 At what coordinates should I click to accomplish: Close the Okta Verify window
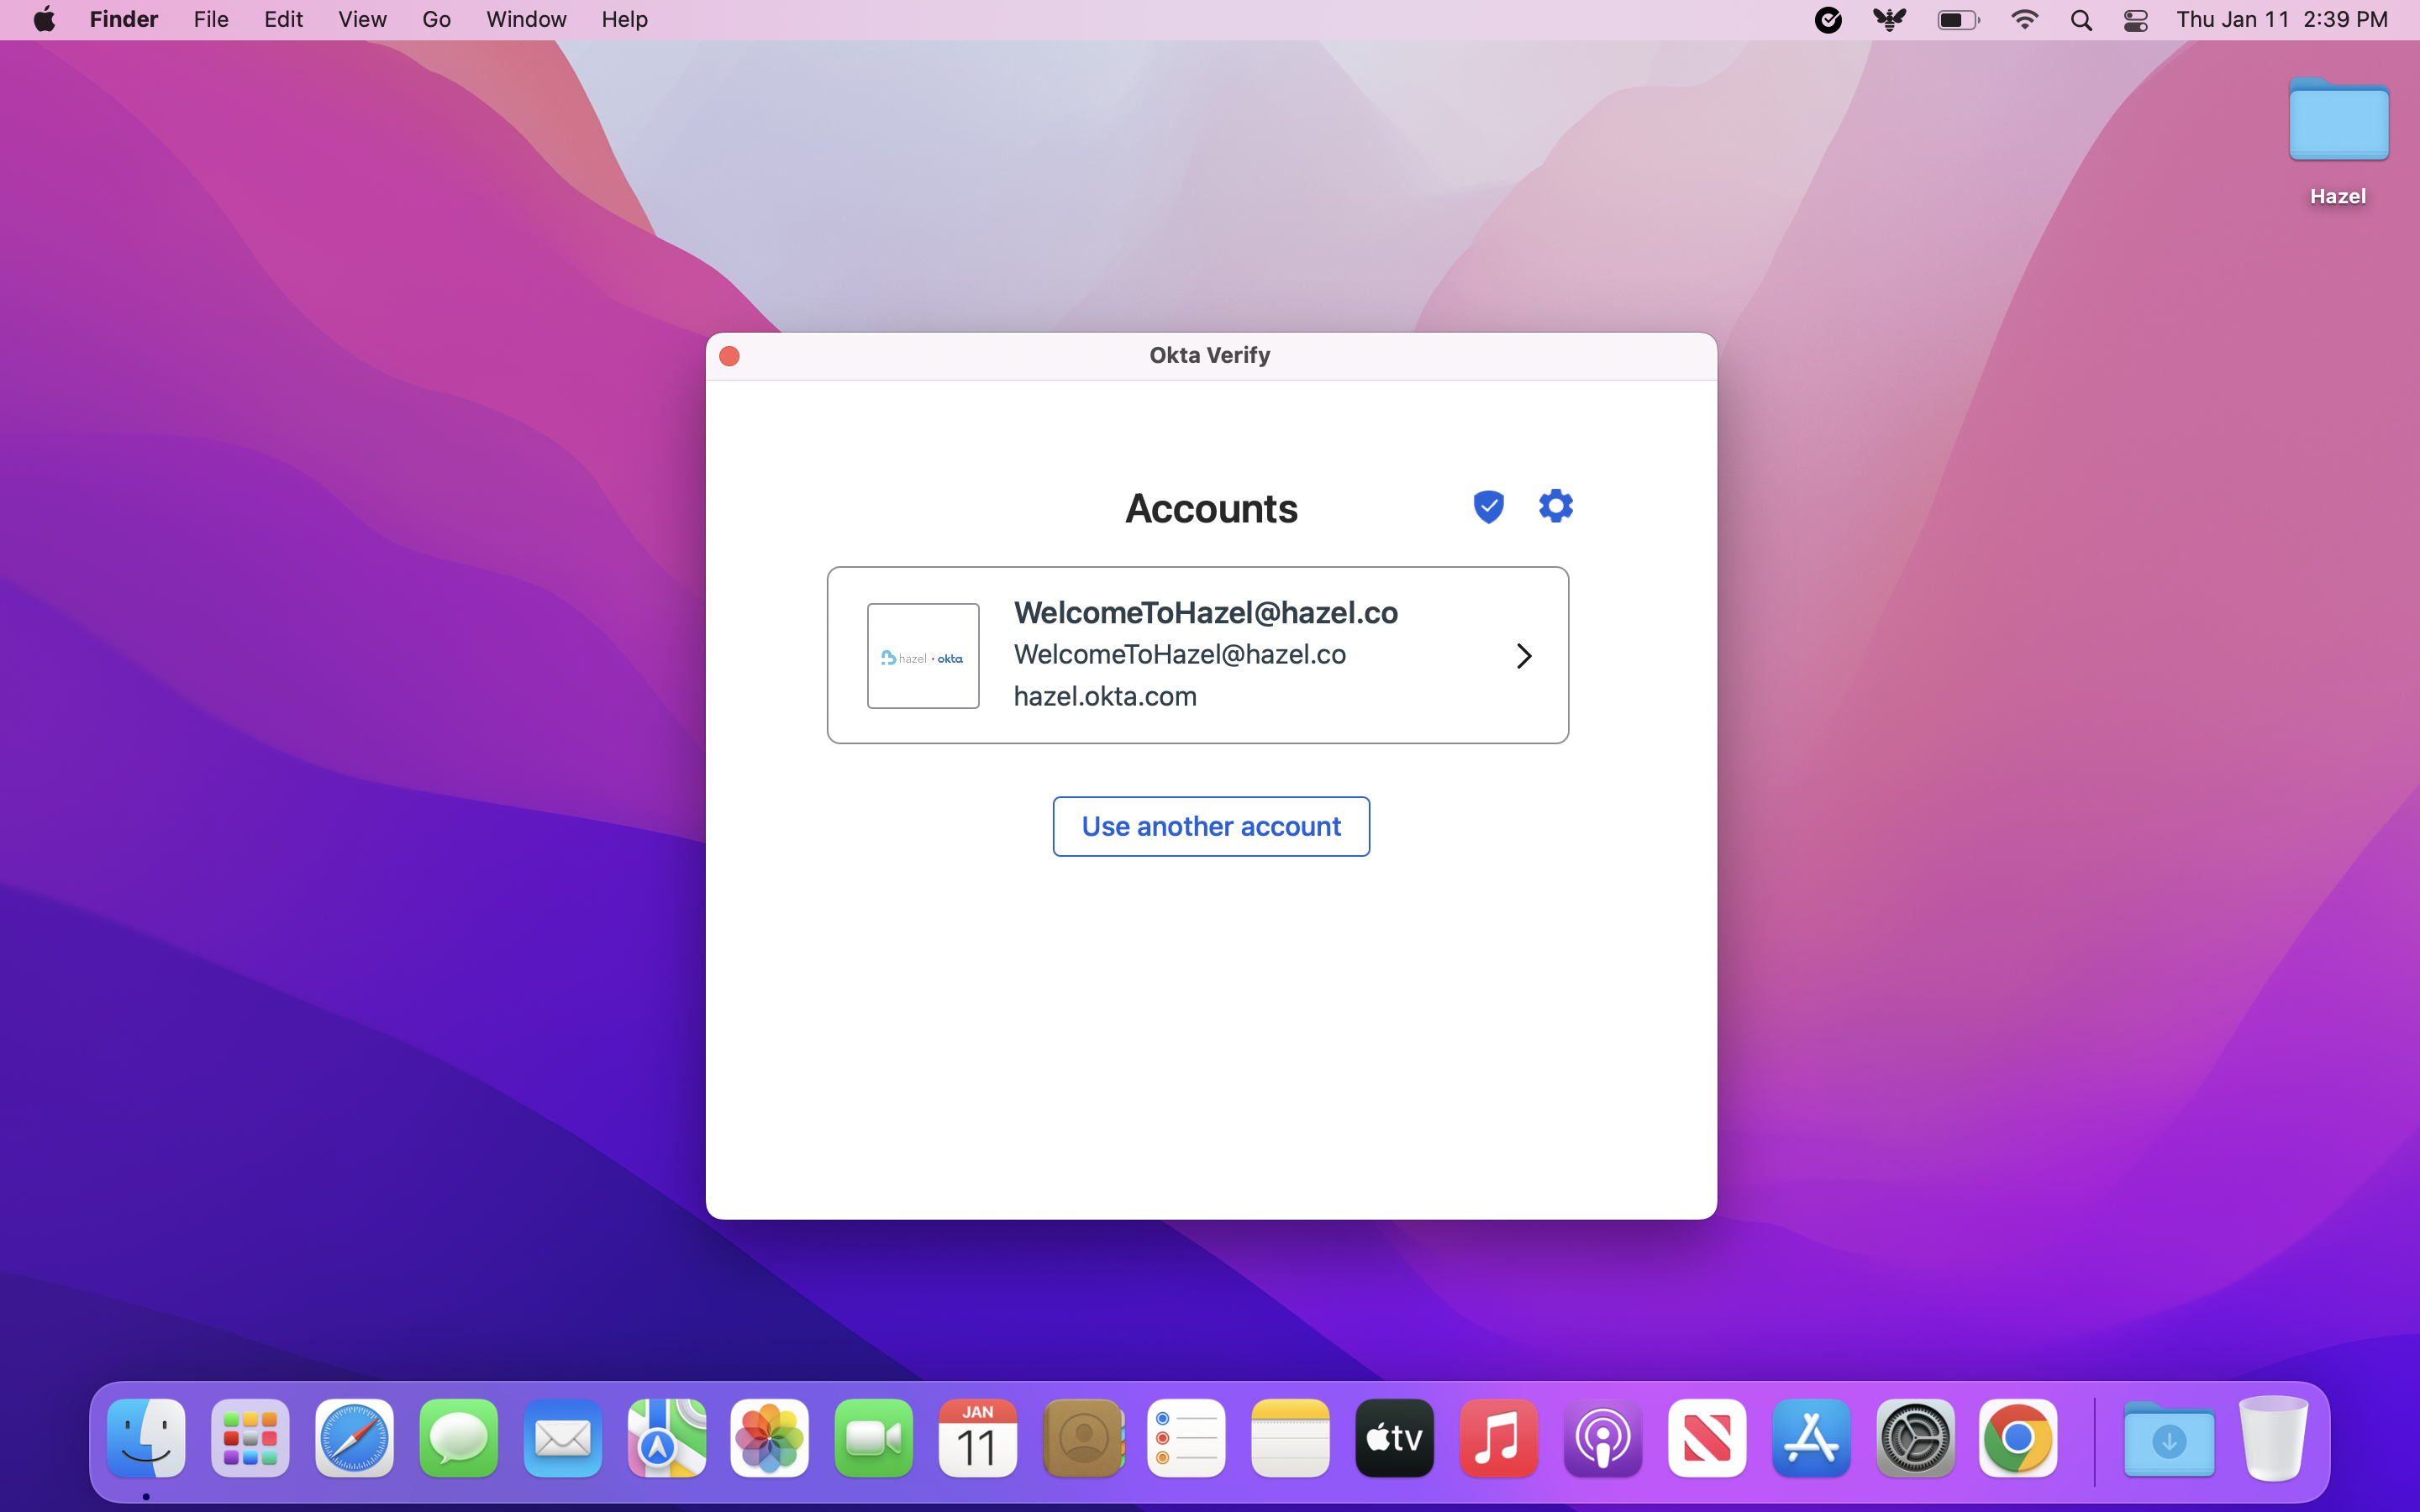(x=729, y=356)
